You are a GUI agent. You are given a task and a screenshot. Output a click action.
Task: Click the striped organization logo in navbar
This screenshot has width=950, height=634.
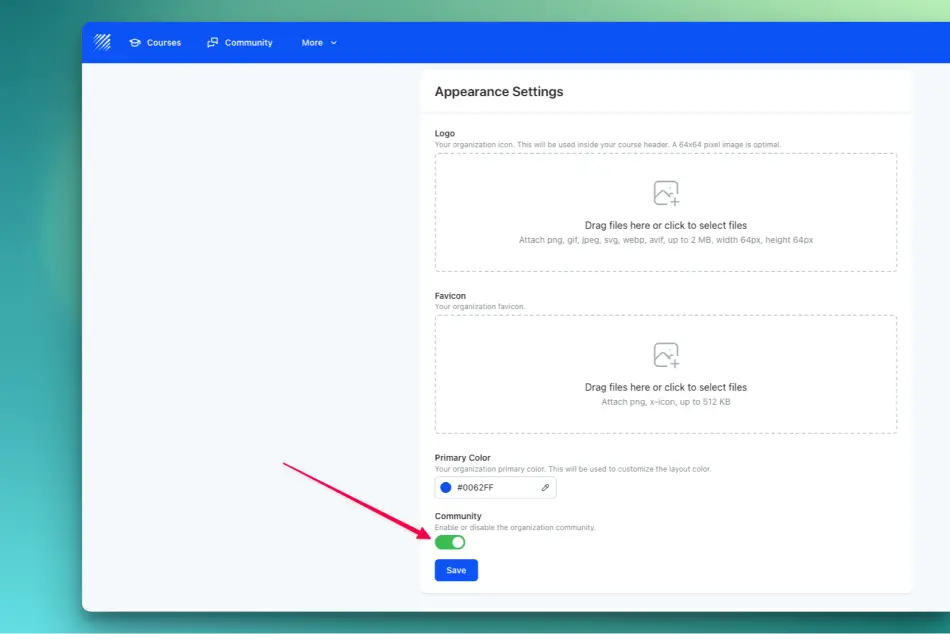pos(102,42)
